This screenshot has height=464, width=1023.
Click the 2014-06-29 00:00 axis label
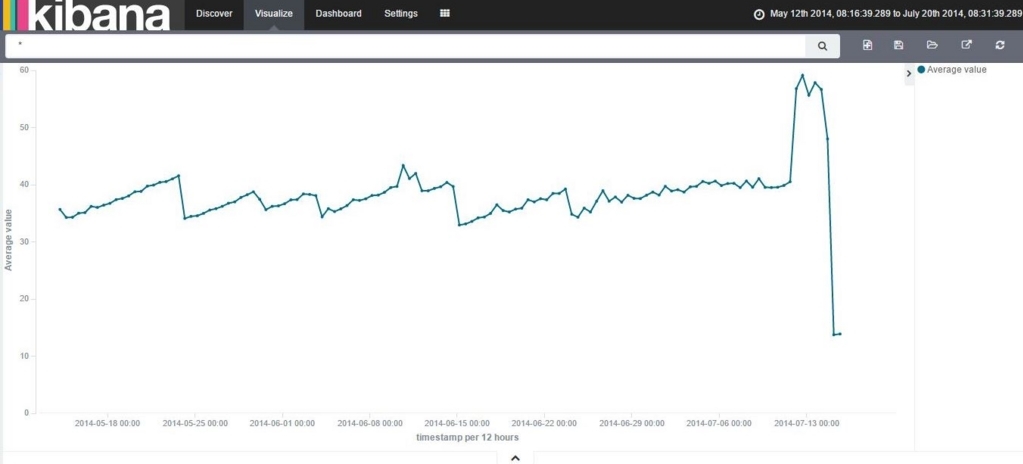(x=632, y=424)
